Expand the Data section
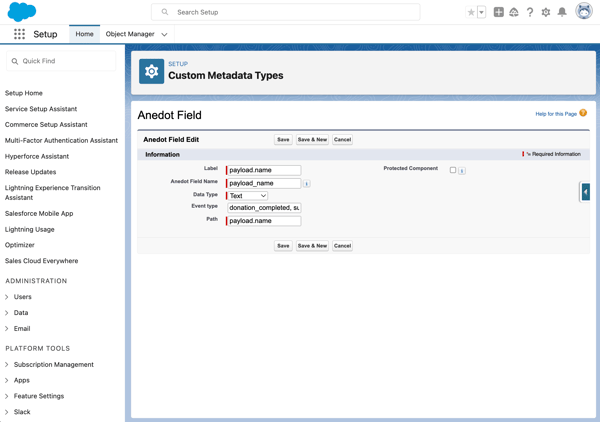The width and height of the screenshot is (600, 422). (7, 313)
